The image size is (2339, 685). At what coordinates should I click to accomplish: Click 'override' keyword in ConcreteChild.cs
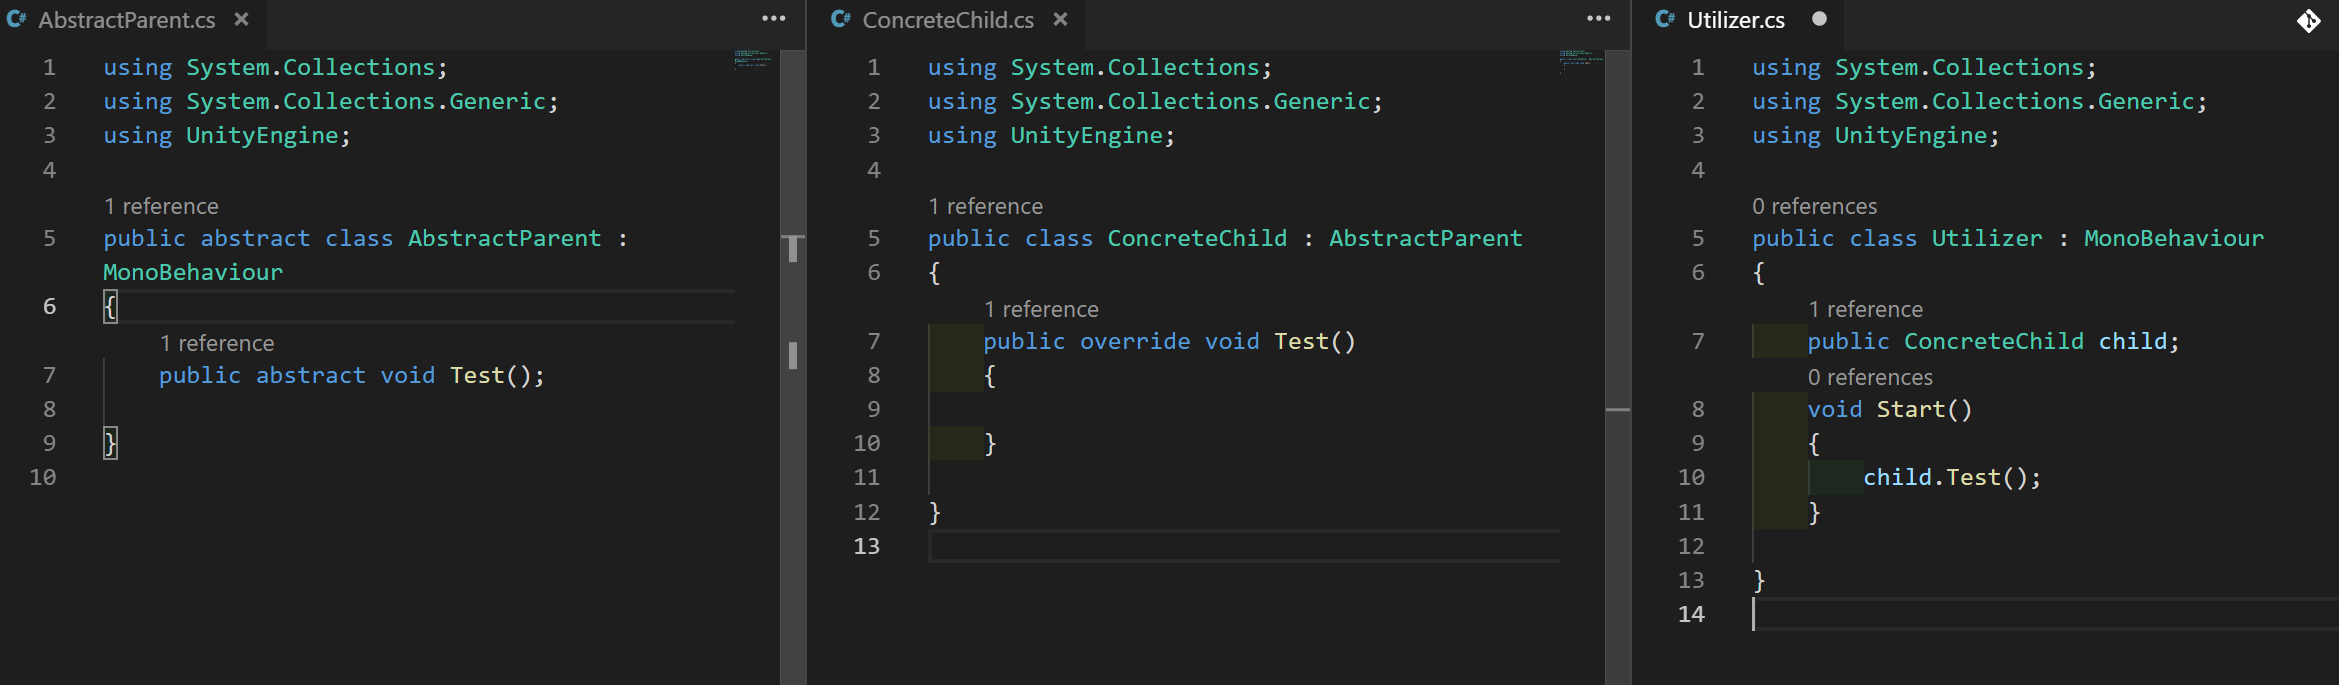tap(1135, 341)
